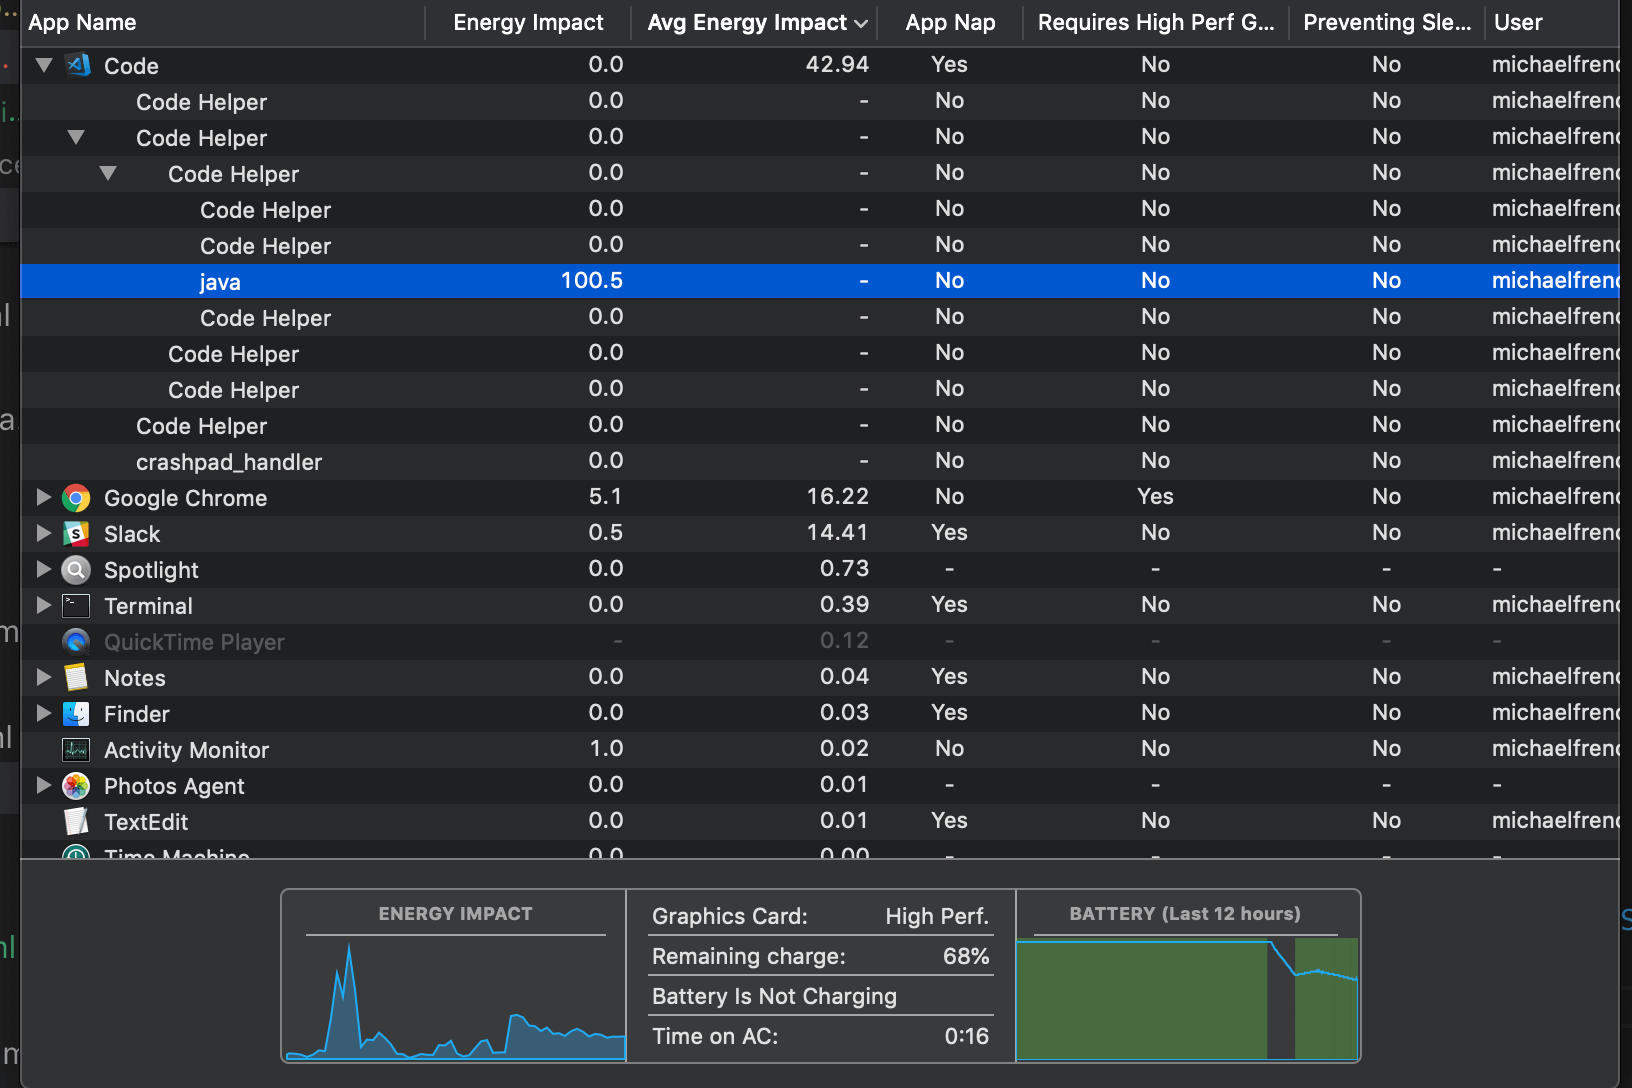Click the Activity Monitor icon
Viewport: 1632px width, 1088px height.
pos(76,749)
